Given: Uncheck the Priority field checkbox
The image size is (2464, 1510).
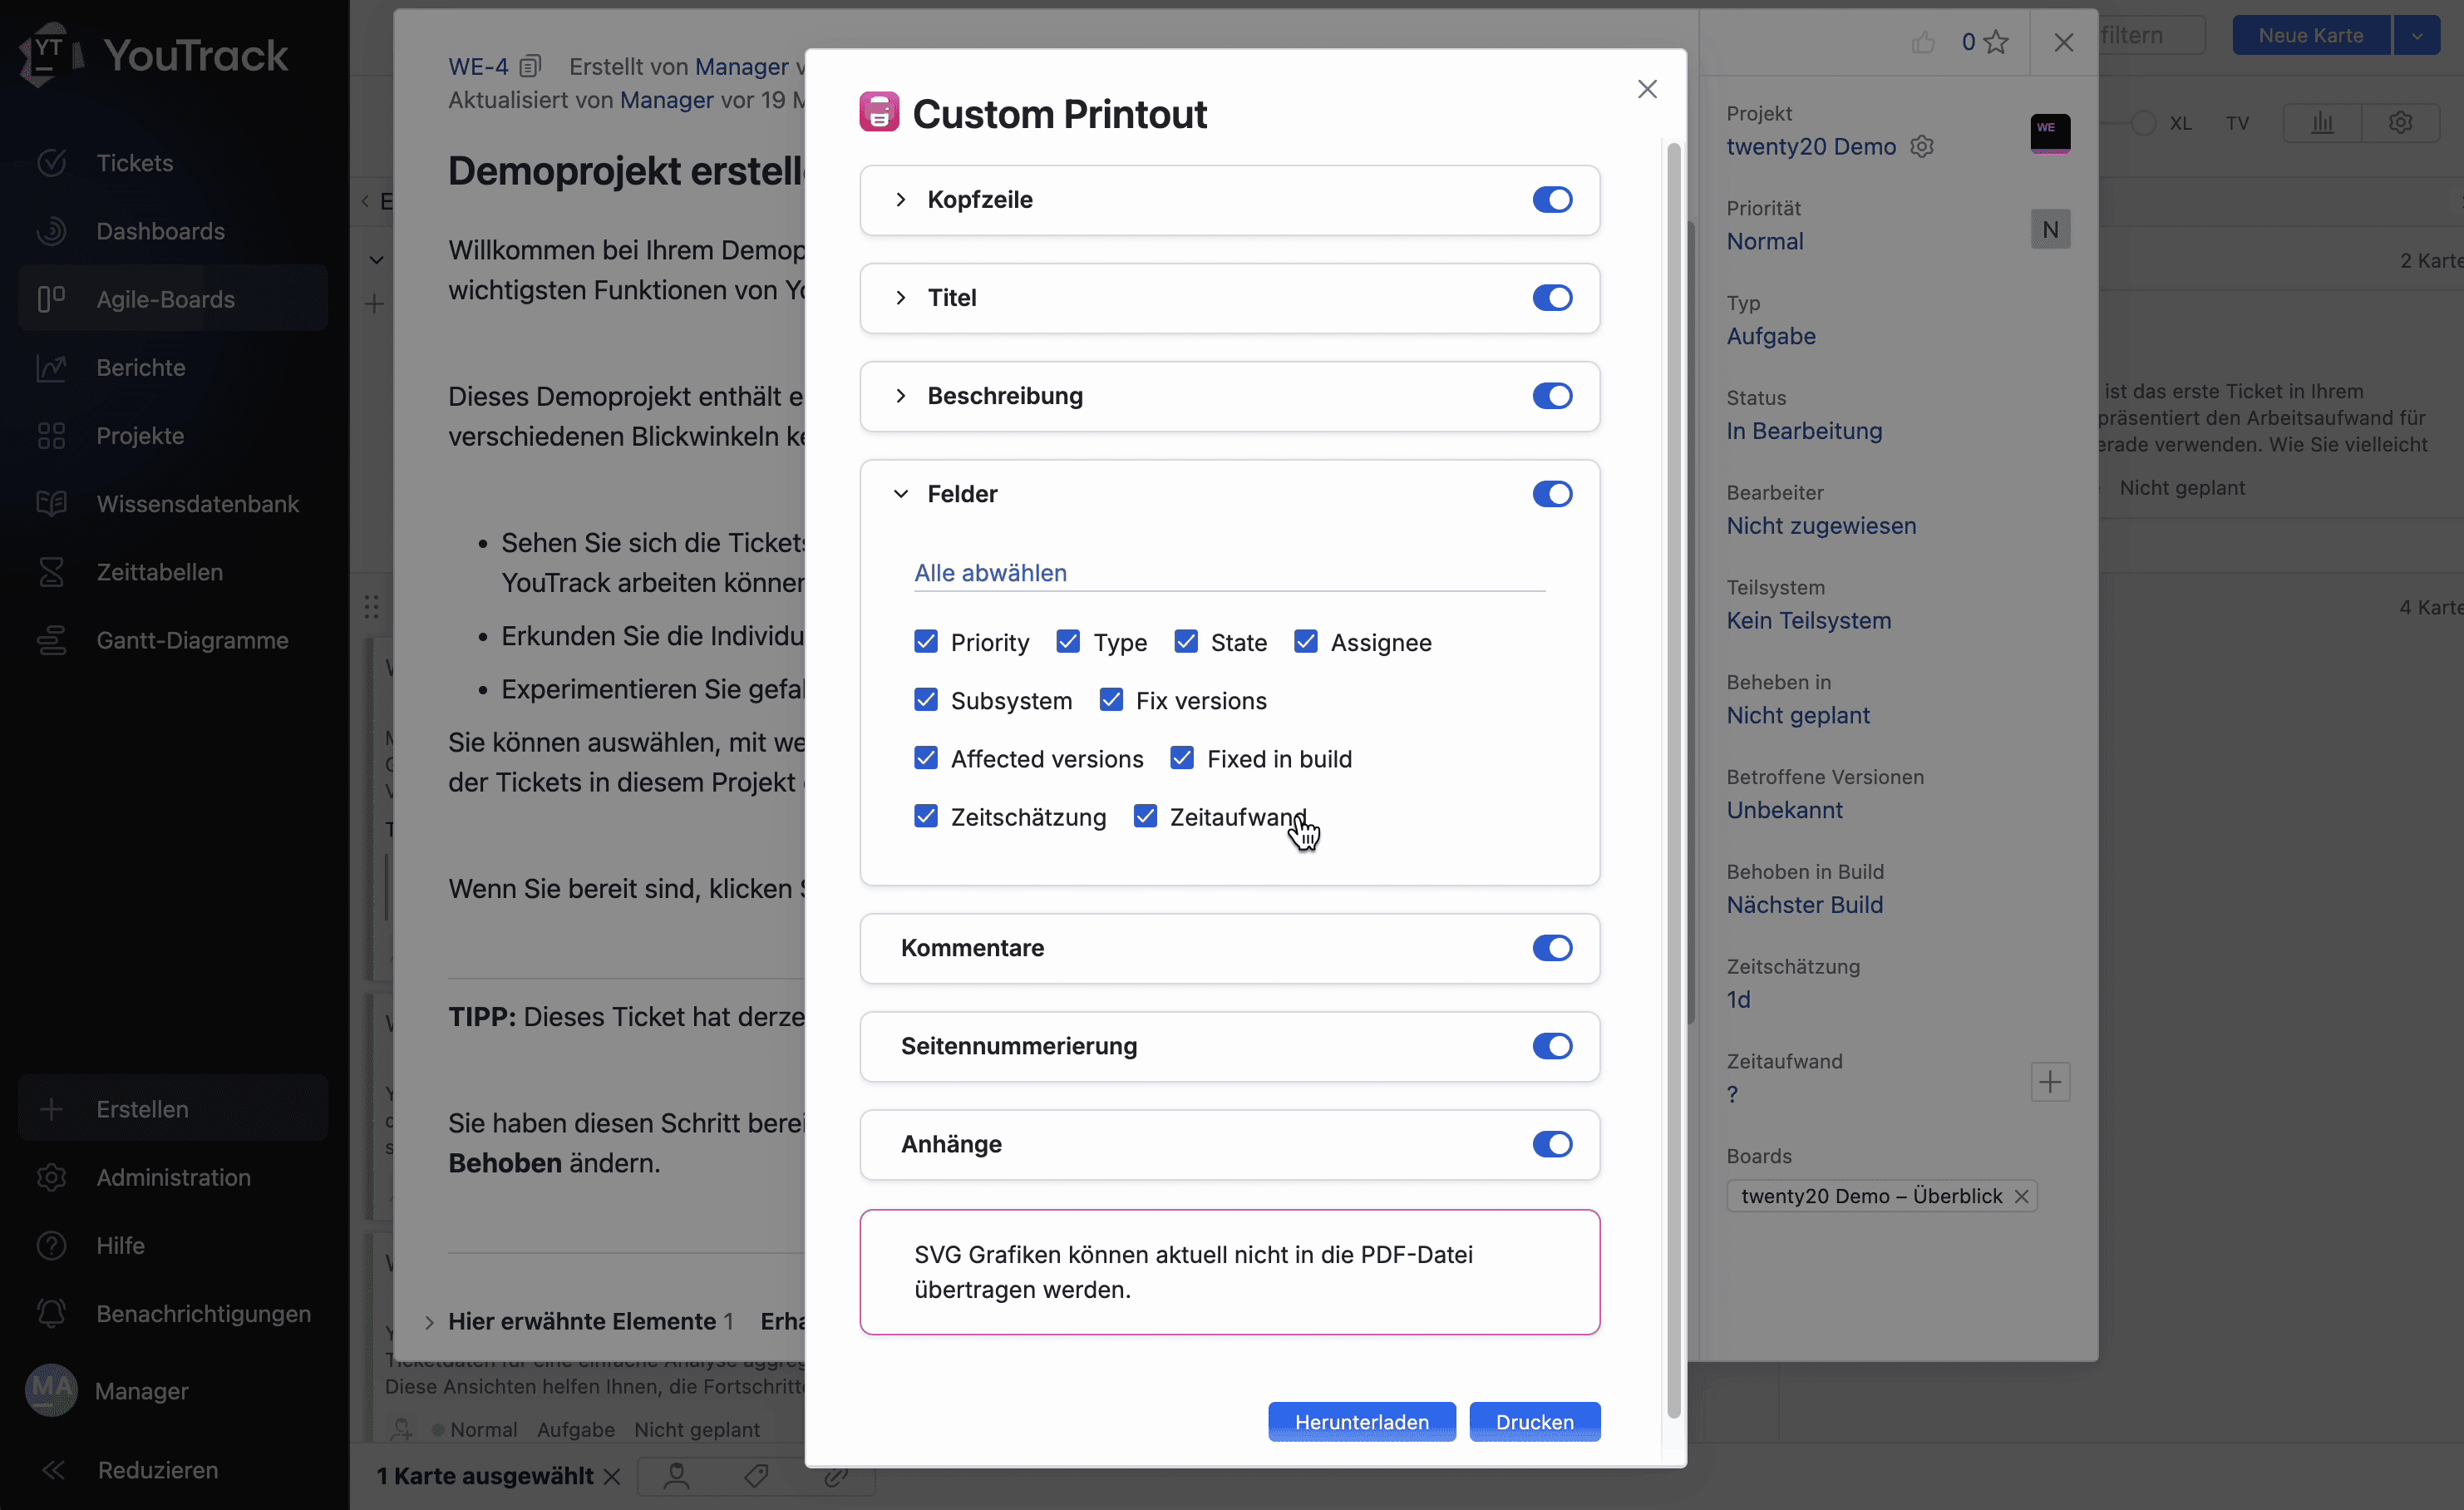Looking at the screenshot, I should (x=926, y=641).
